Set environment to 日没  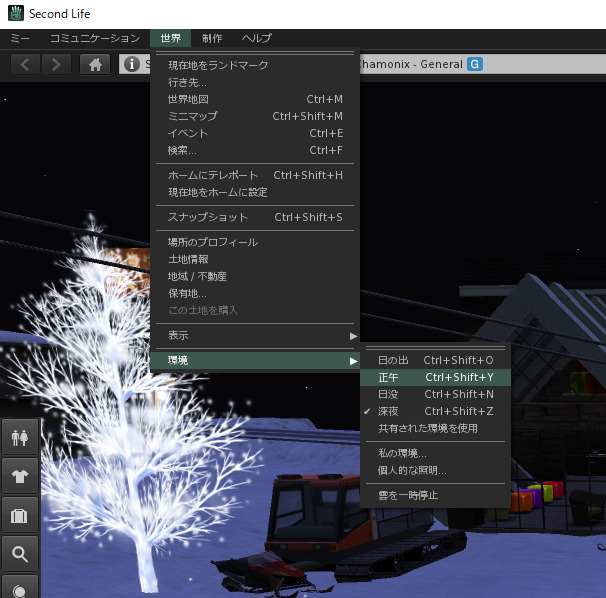[436, 394]
